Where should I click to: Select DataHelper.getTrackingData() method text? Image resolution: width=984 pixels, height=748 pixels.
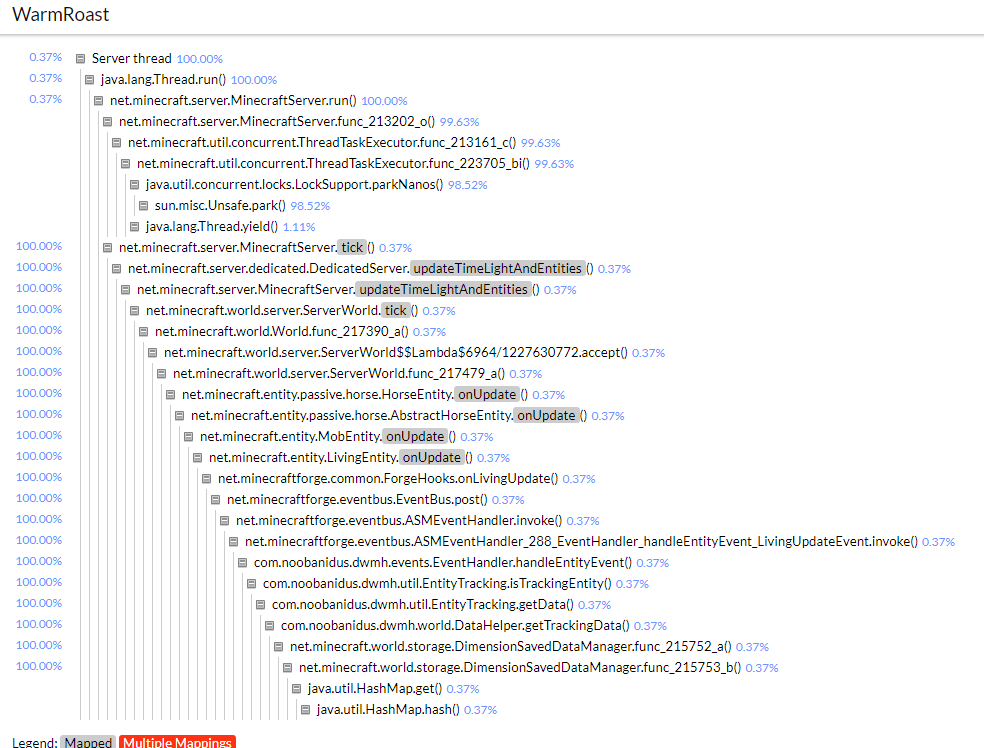coord(455,626)
